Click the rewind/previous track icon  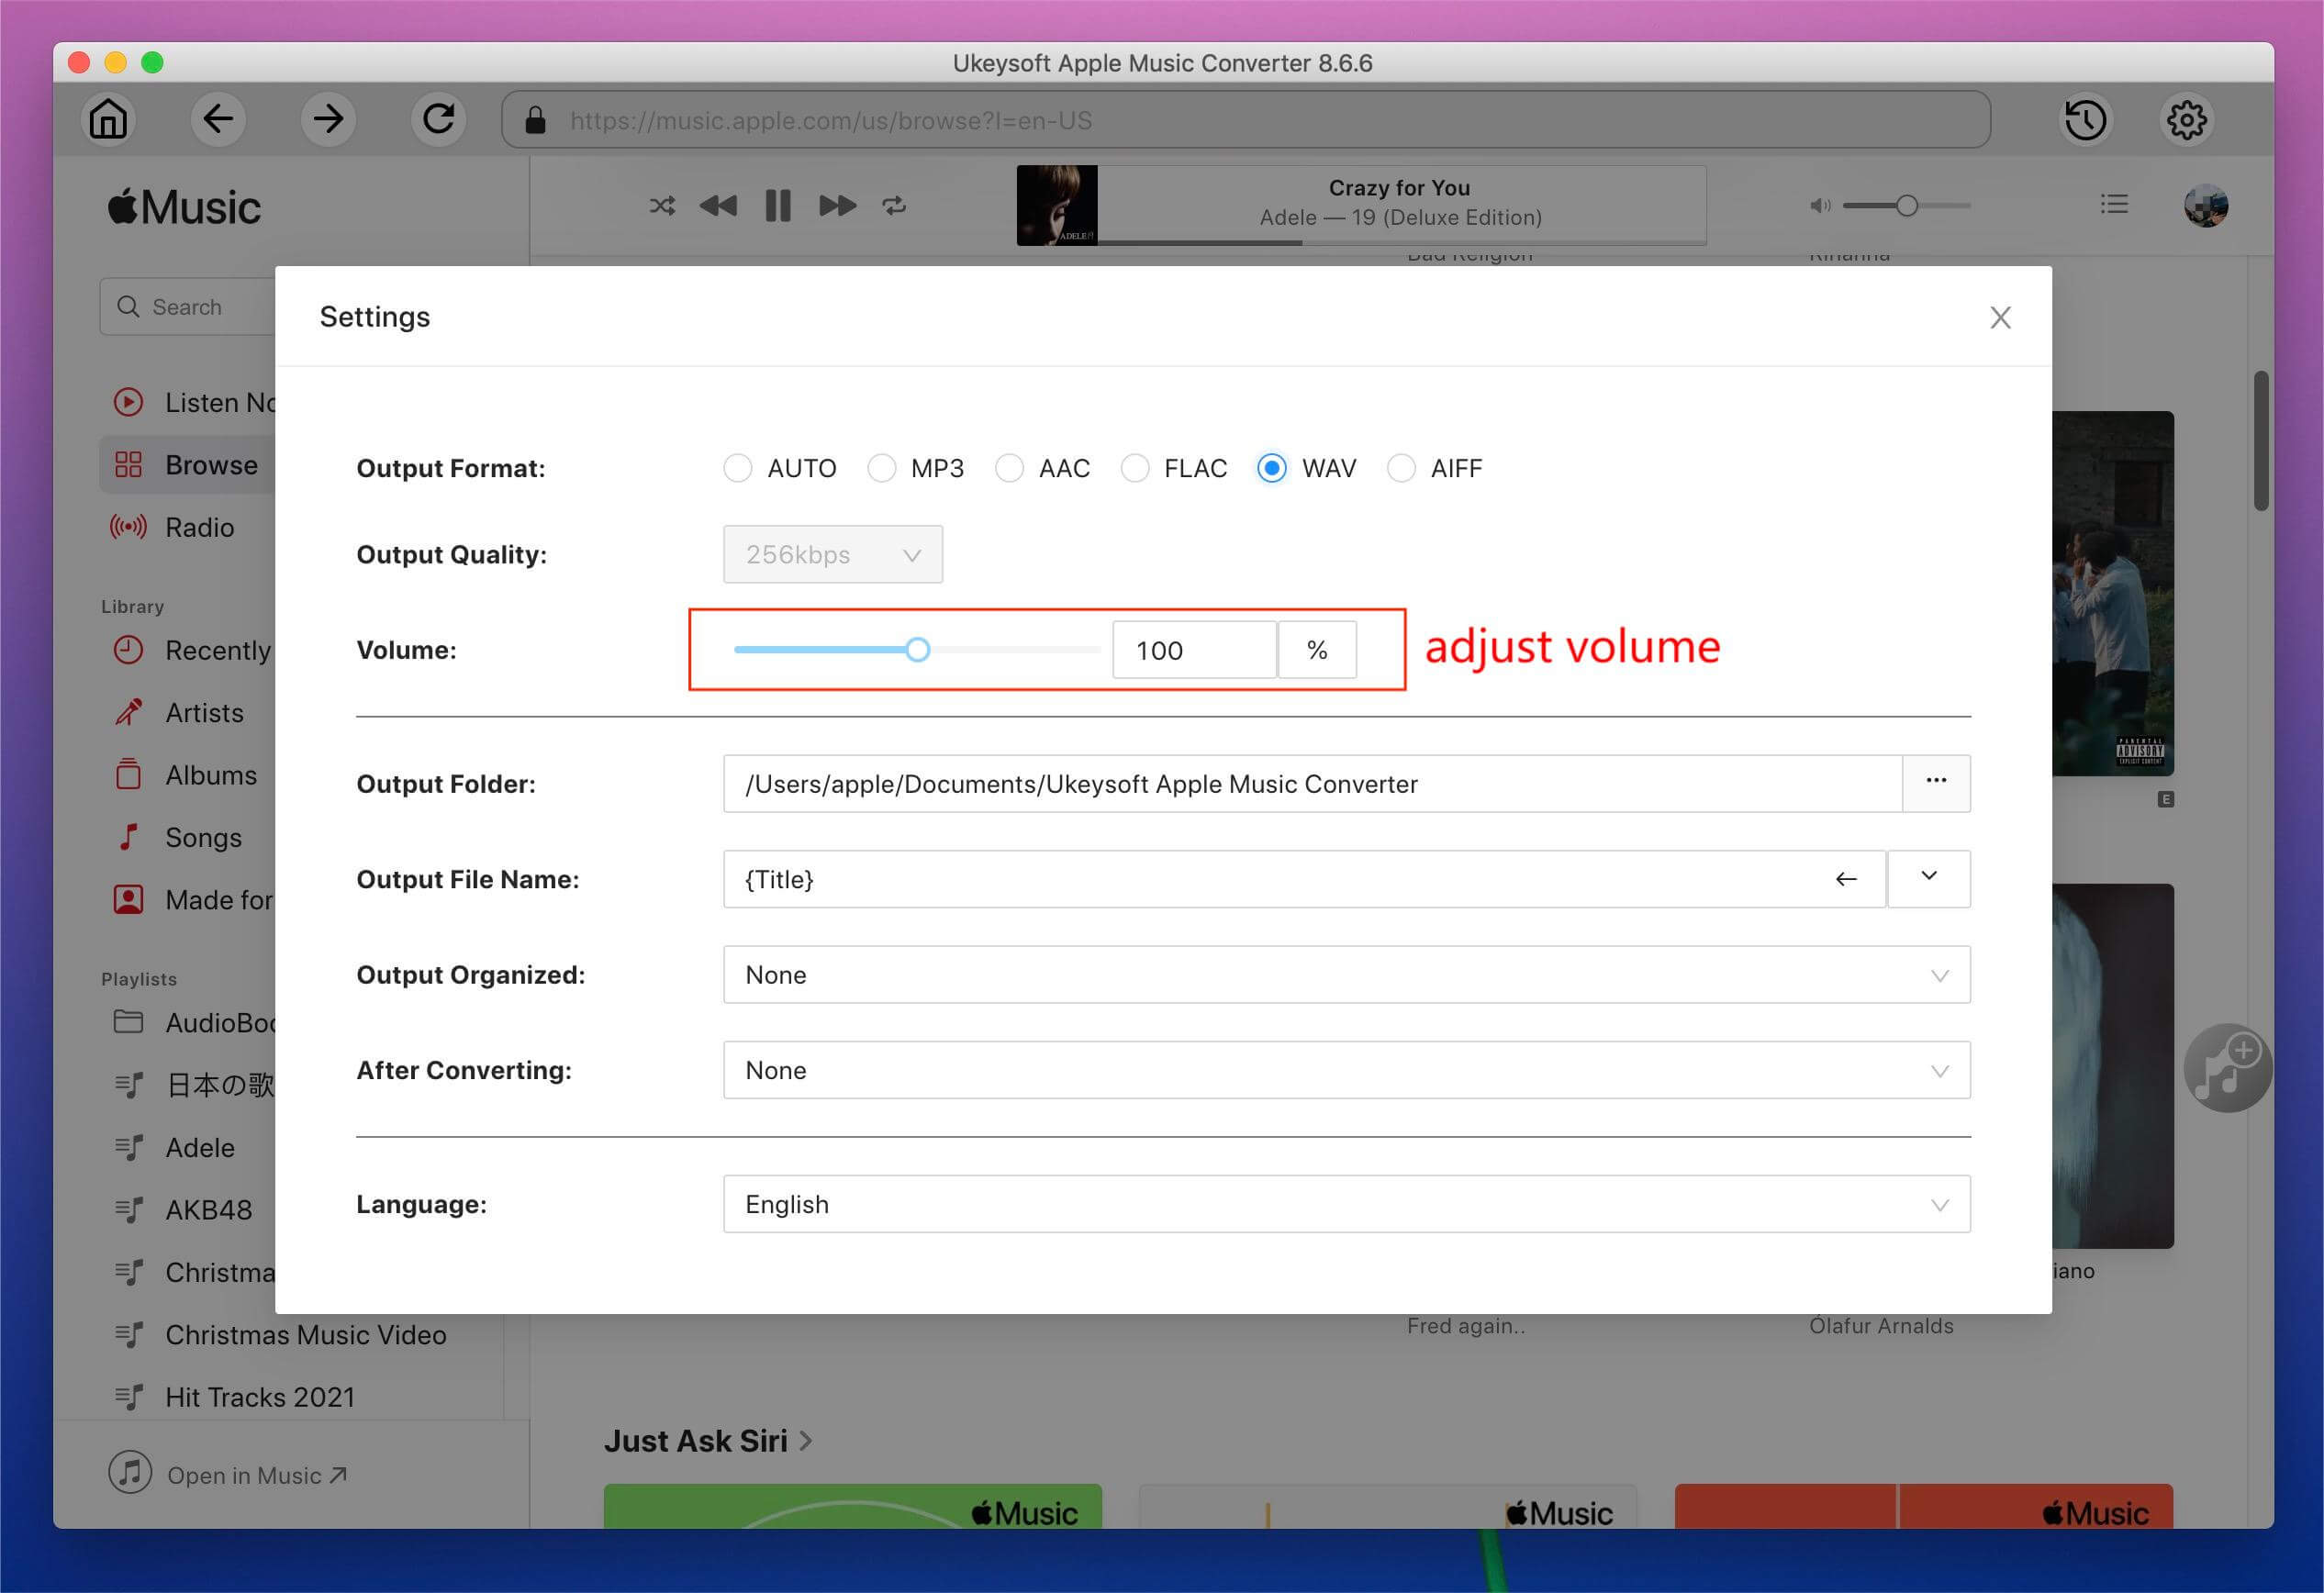pyautogui.click(x=717, y=205)
